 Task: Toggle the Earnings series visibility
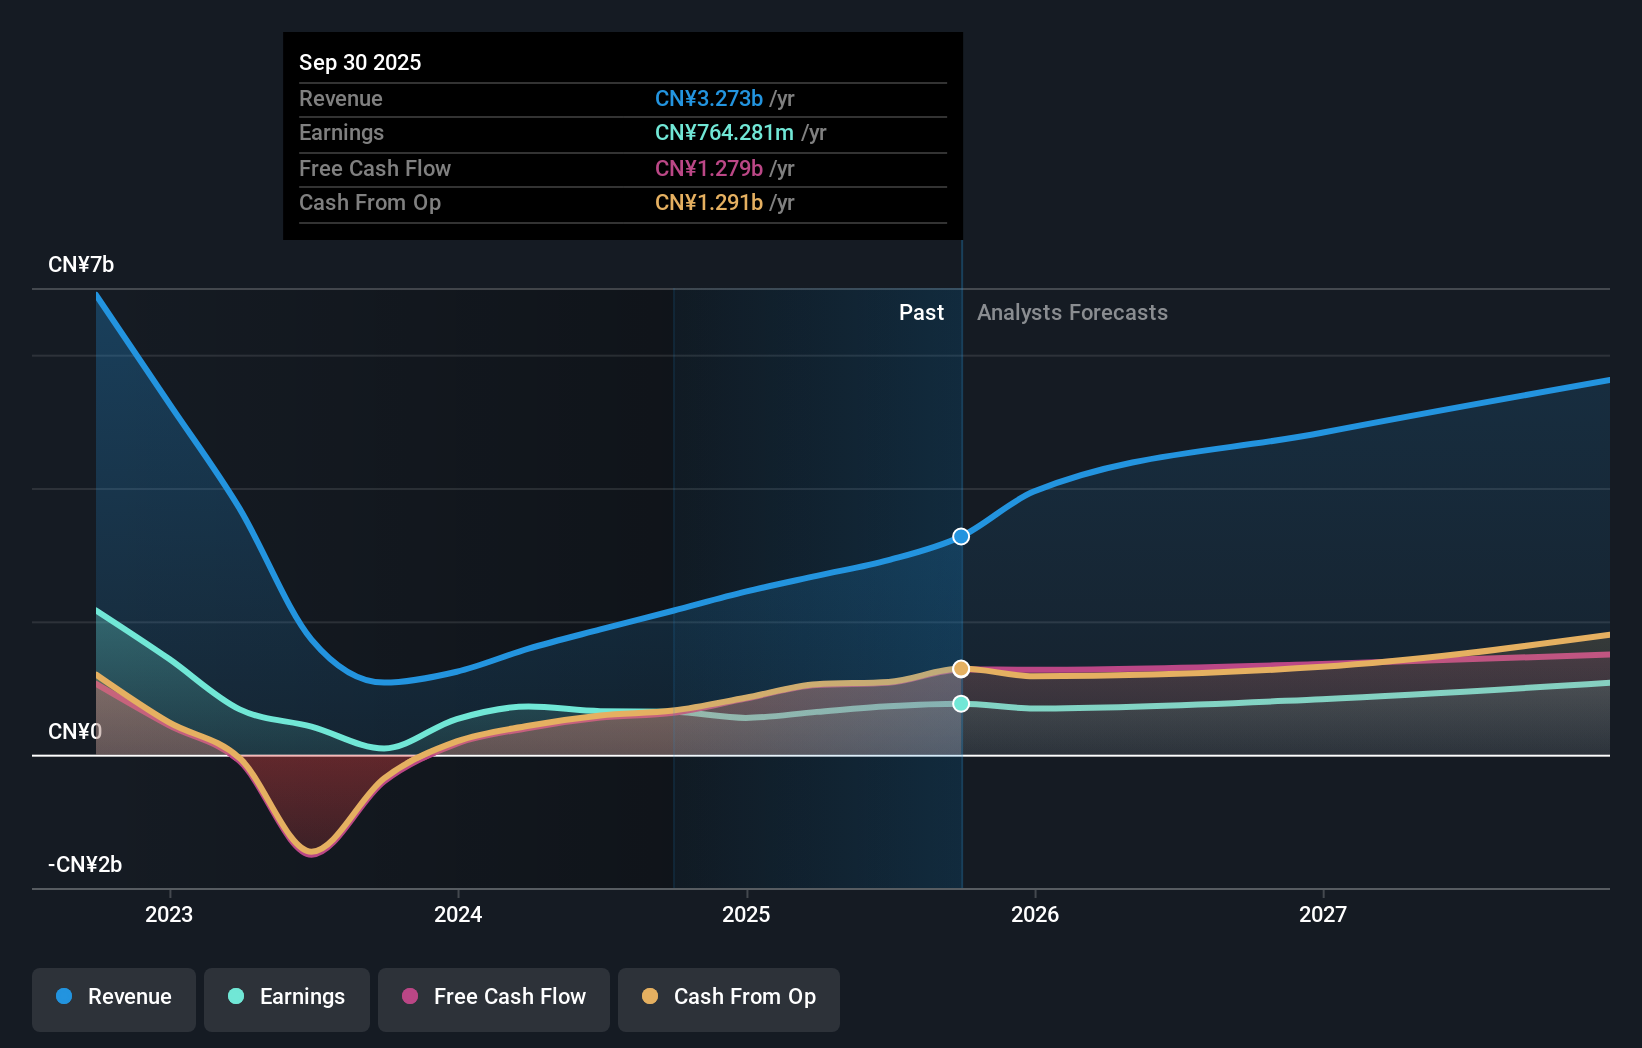coord(287,999)
